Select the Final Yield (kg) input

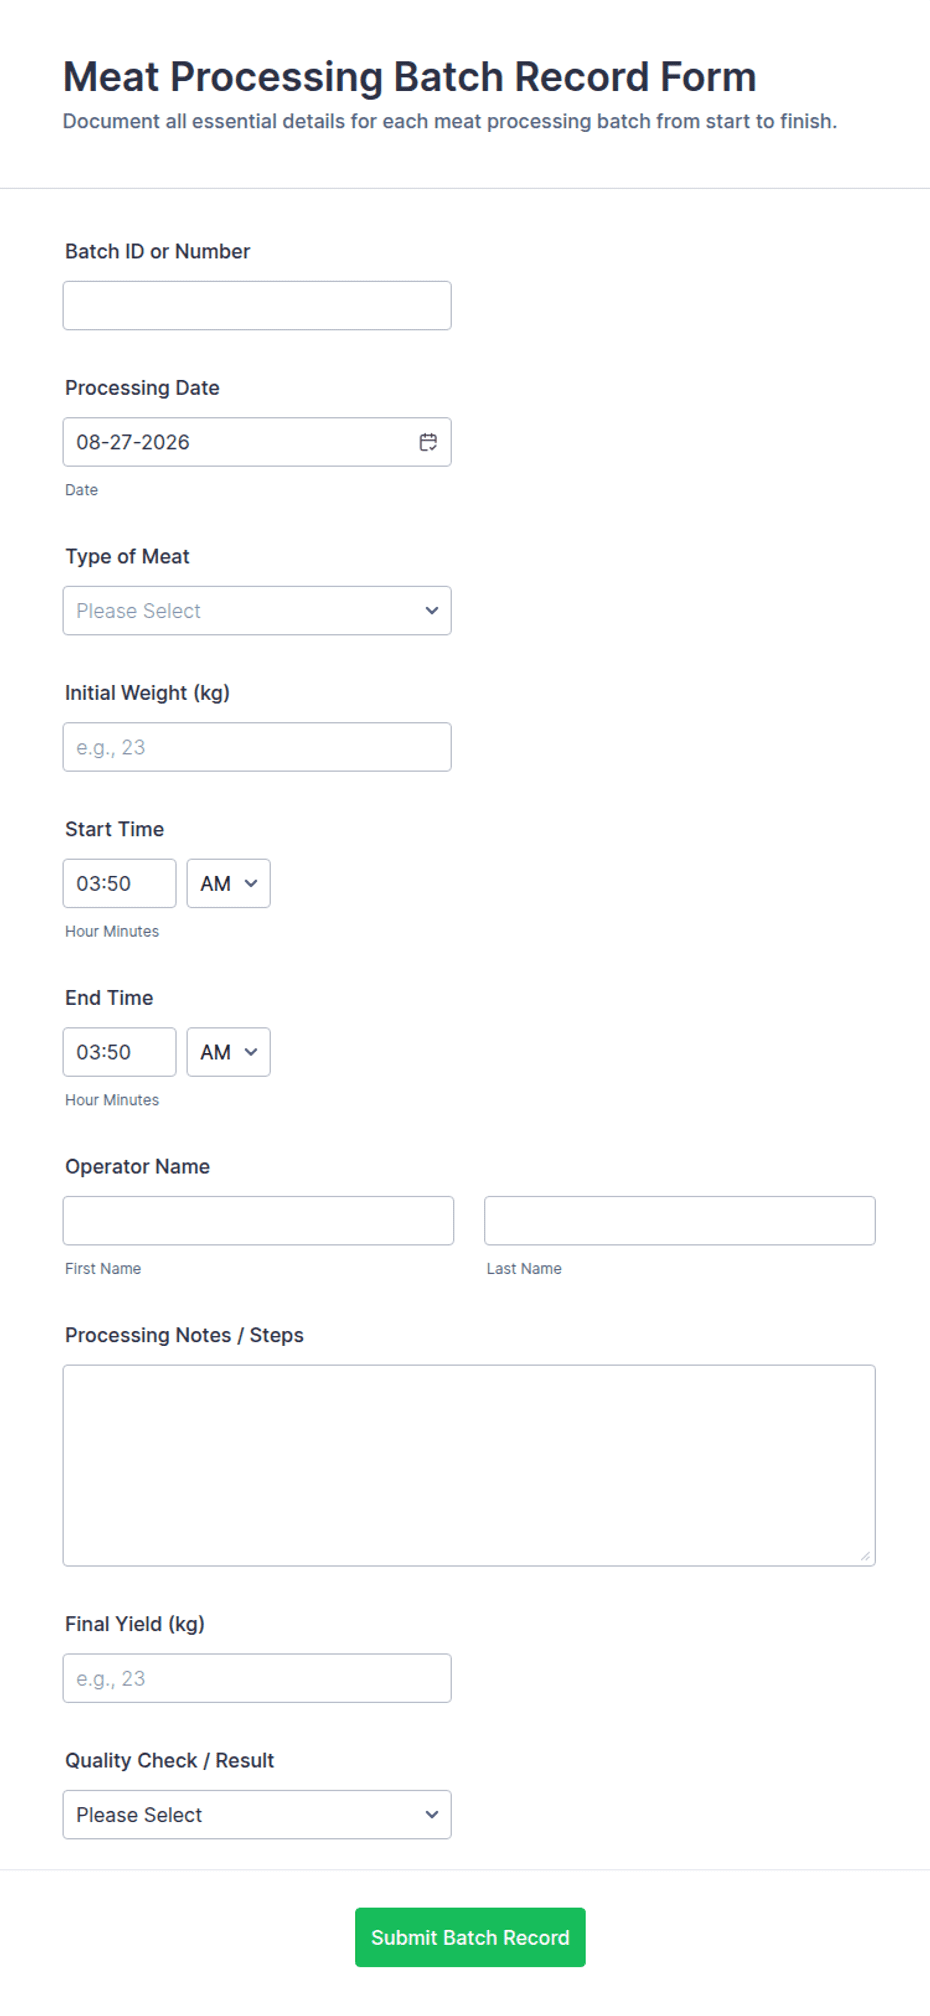[257, 1678]
